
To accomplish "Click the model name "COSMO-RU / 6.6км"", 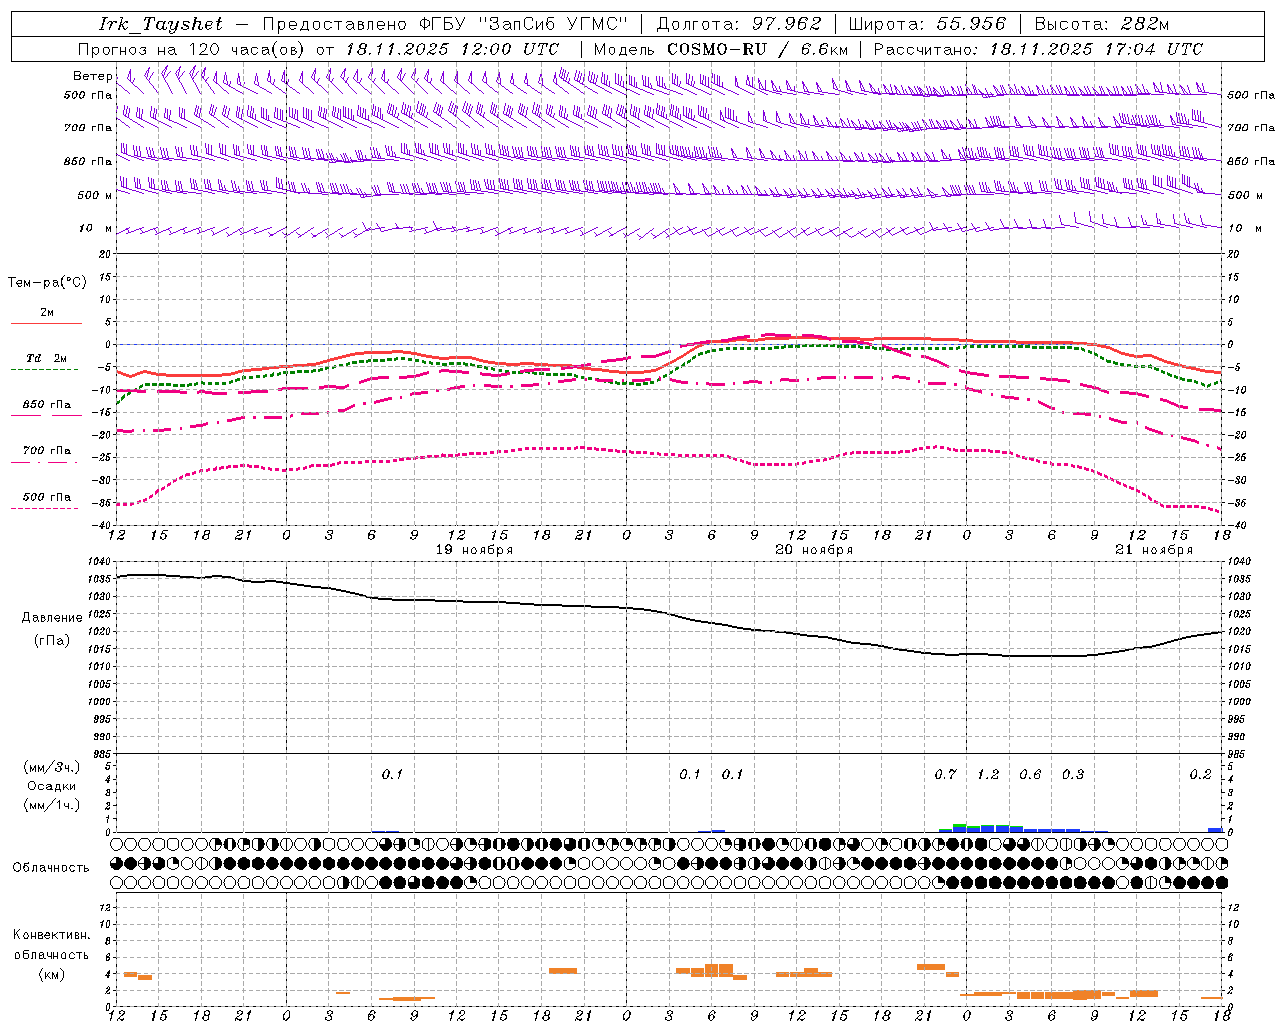I will [757, 49].
